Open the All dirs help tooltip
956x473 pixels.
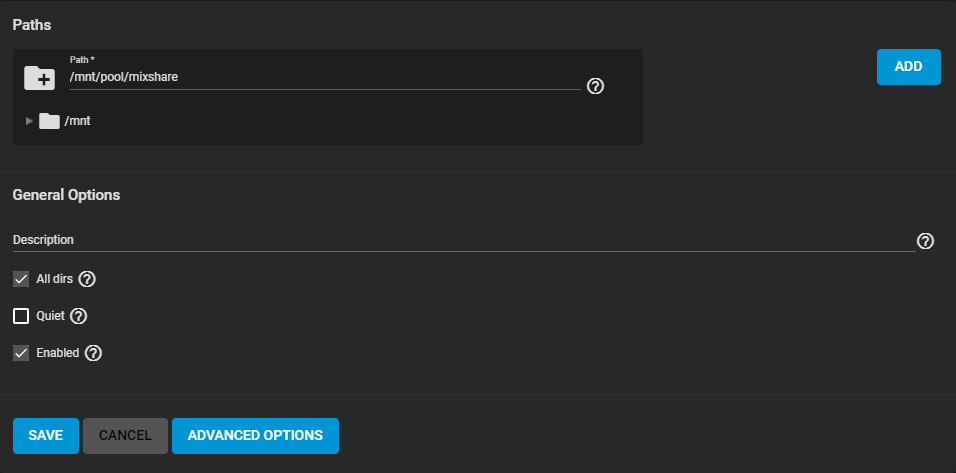click(87, 279)
